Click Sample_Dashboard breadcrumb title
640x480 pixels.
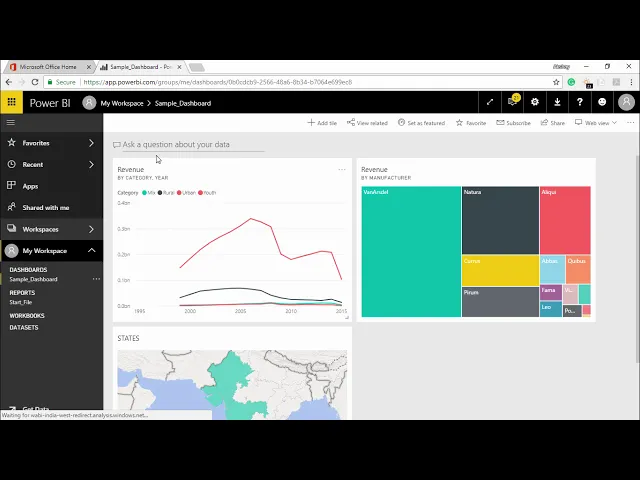(183, 103)
